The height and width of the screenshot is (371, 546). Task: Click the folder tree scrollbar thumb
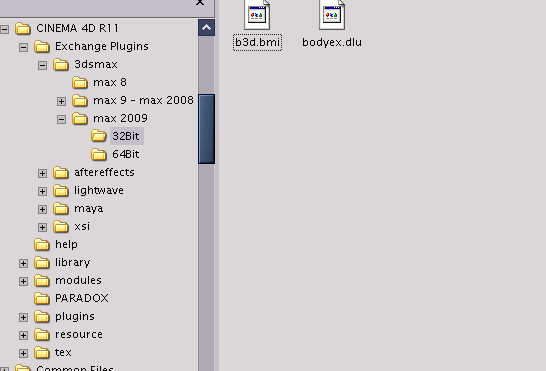pos(206,129)
